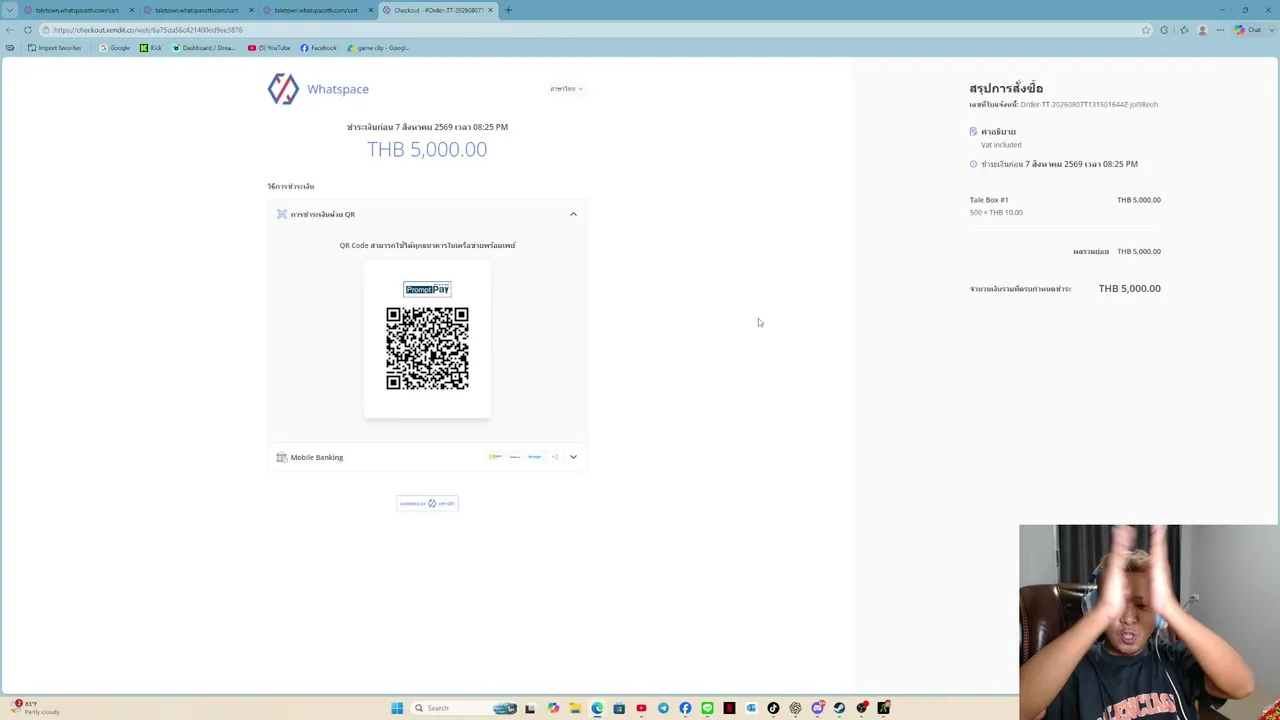1280x720 pixels.
Task: Click the THB 5,000.00 amount heading
Action: click(x=427, y=149)
